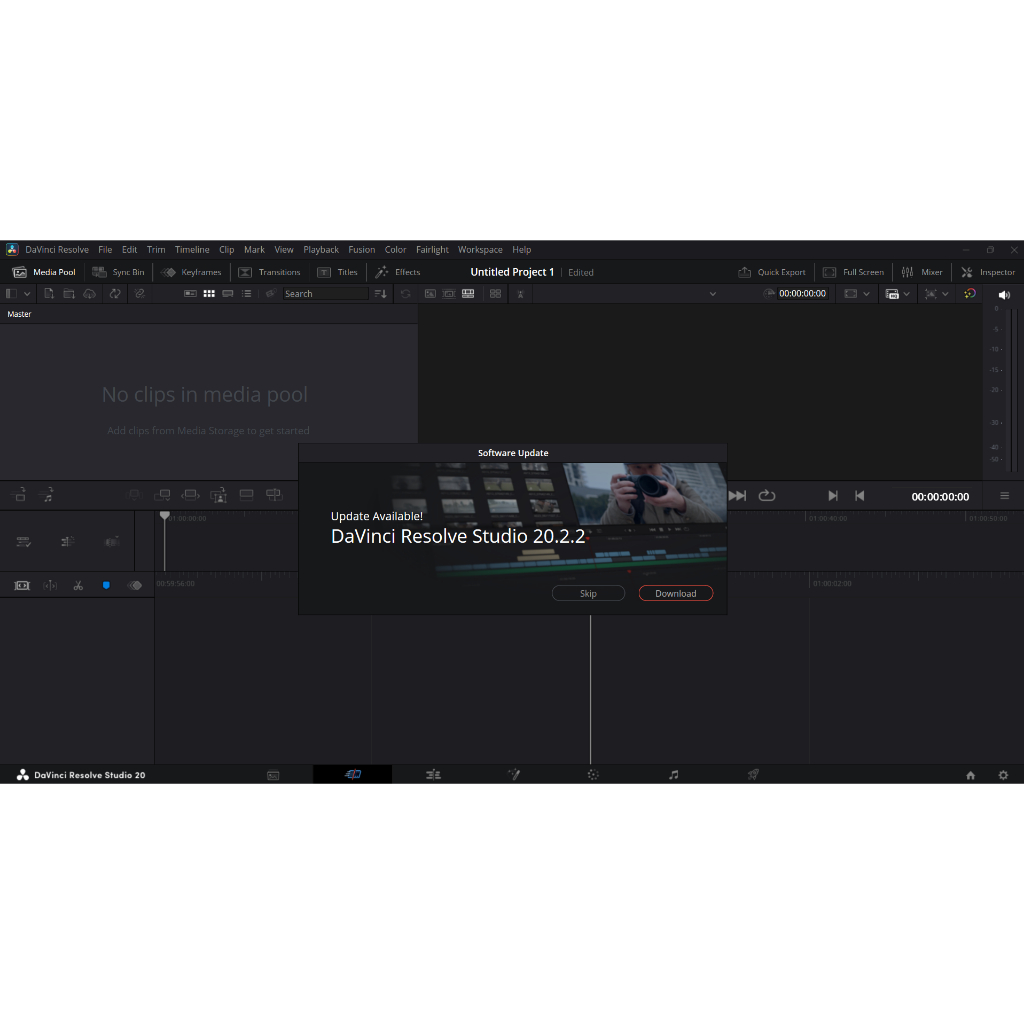Toggle the Inspector panel
This screenshot has height=1024, width=1024.
(988, 272)
